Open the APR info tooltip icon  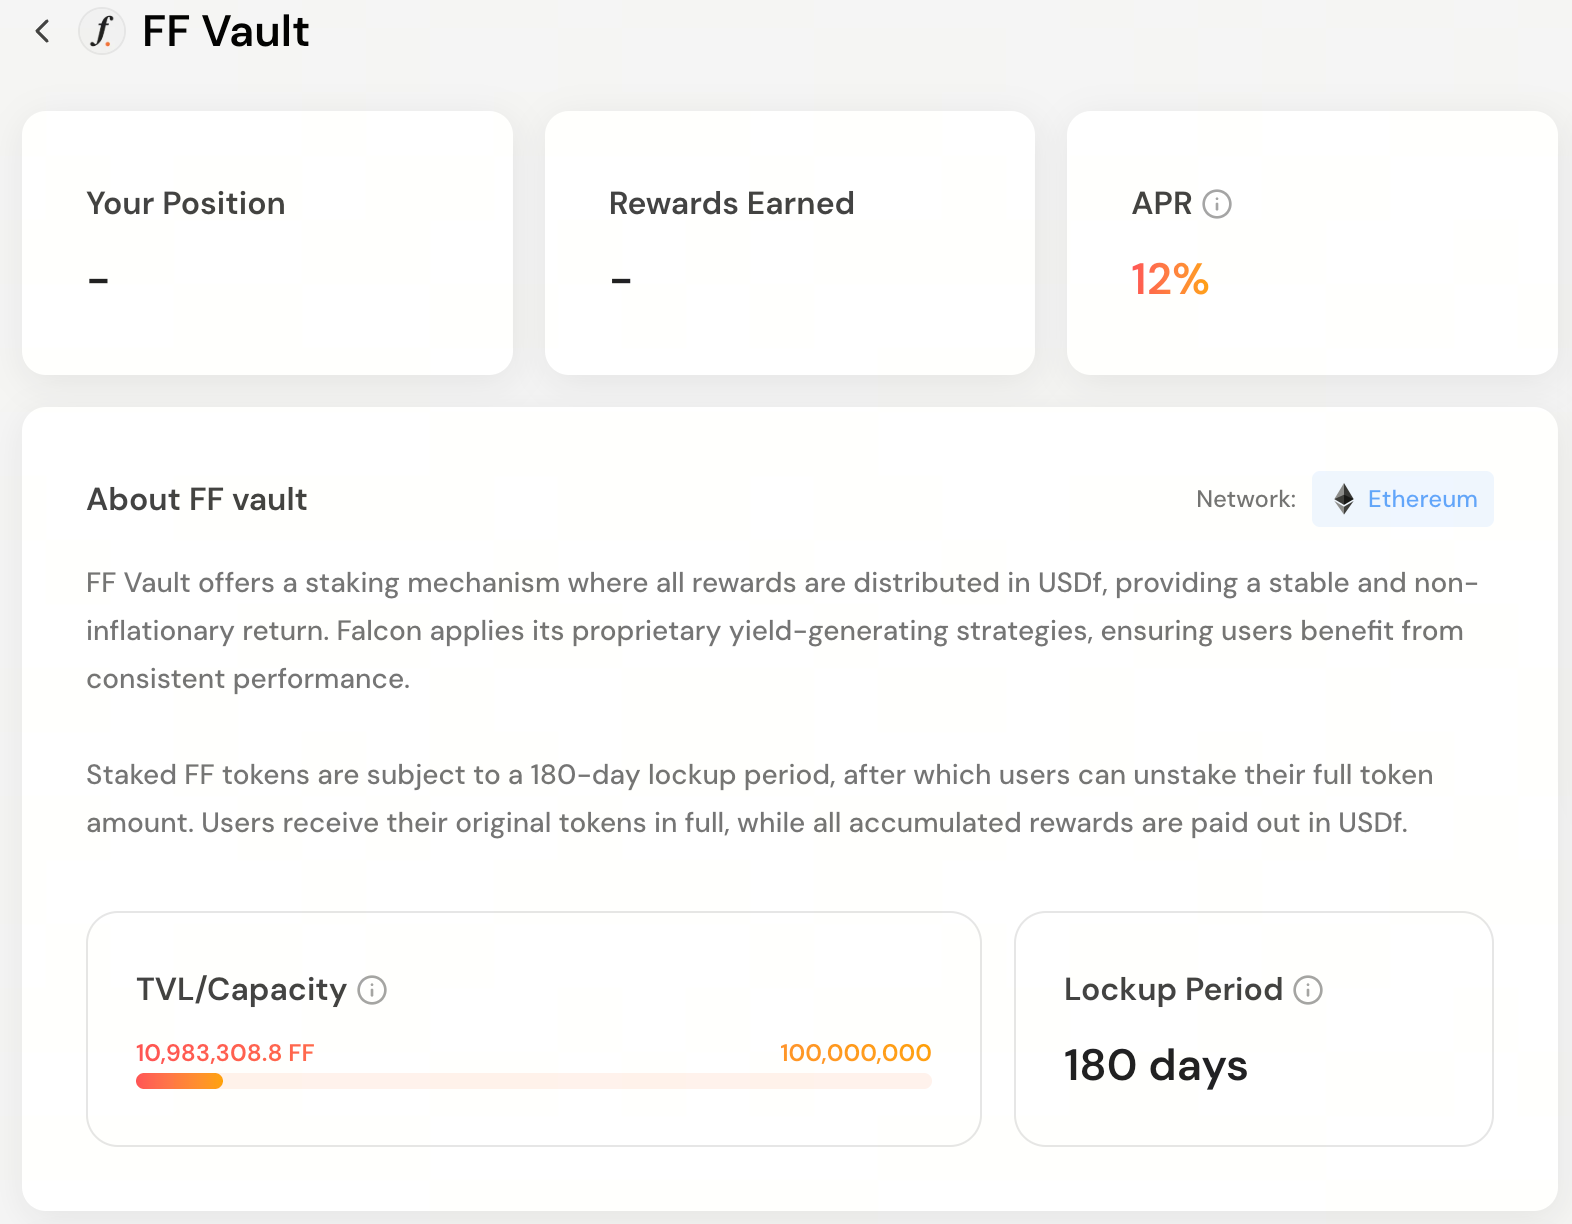click(1216, 204)
